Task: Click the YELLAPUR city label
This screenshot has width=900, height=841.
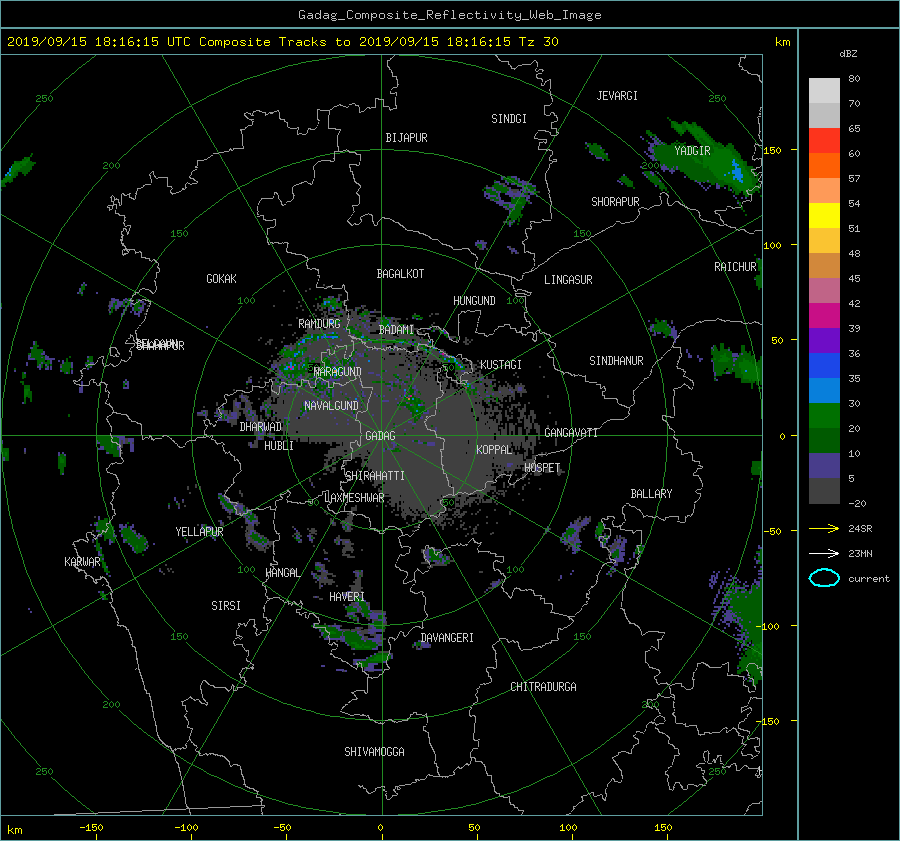Action: 199,532
